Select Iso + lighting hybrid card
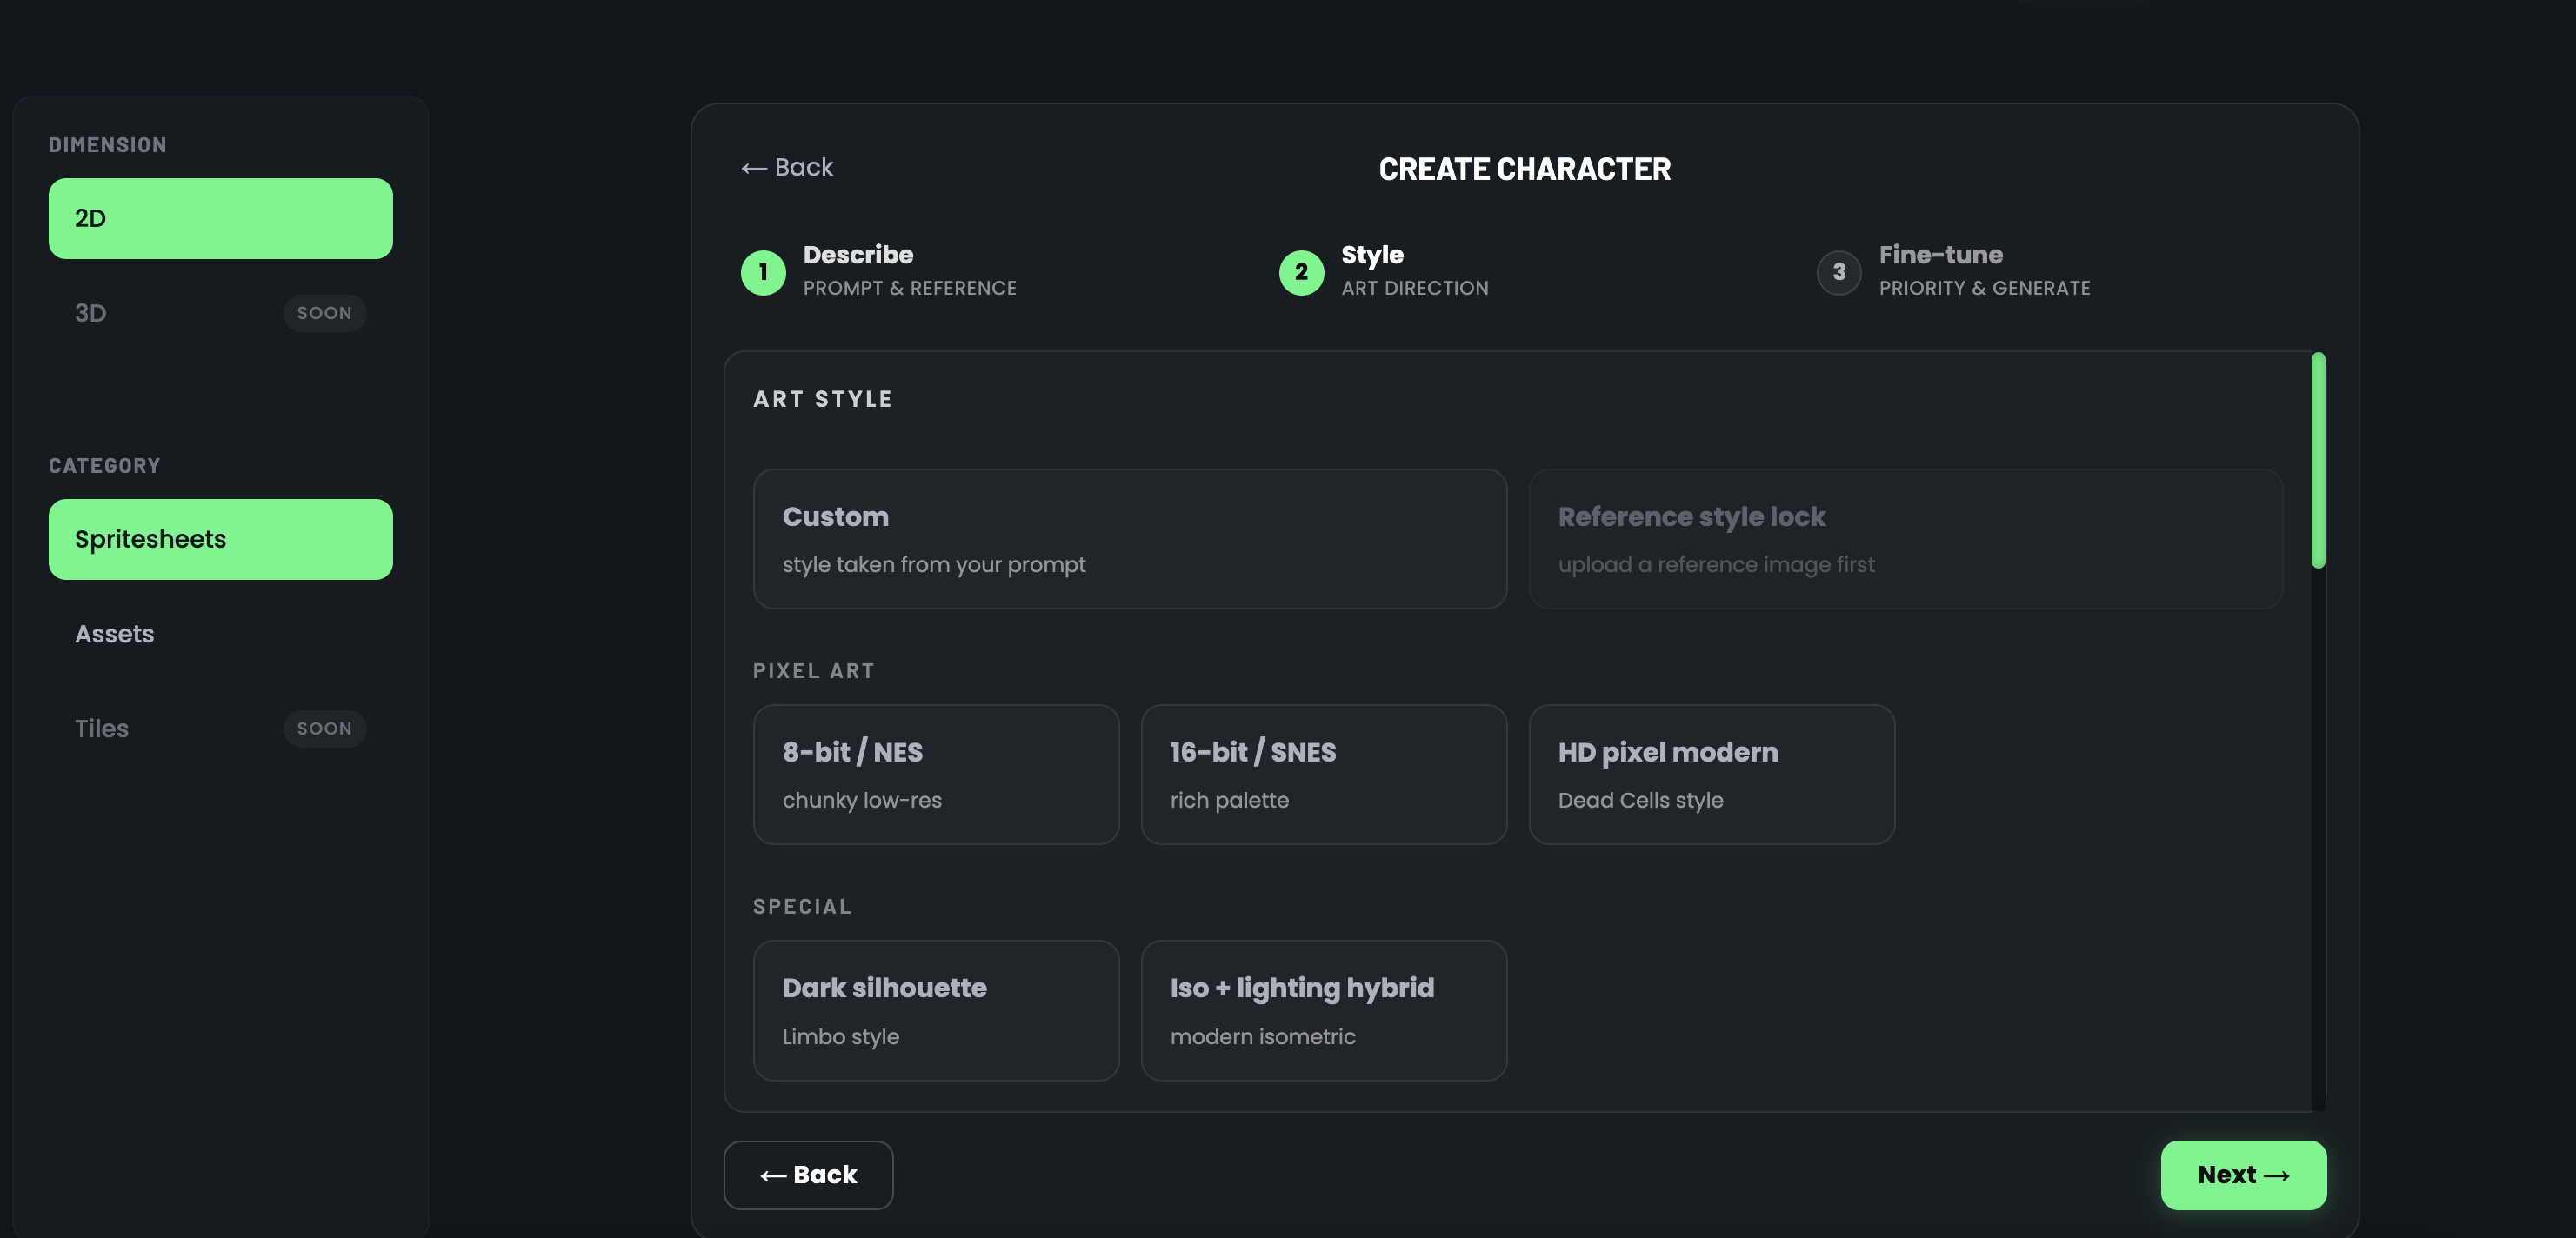The height and width of the screenshot is (1238, 2576). pos(1323,1010)
